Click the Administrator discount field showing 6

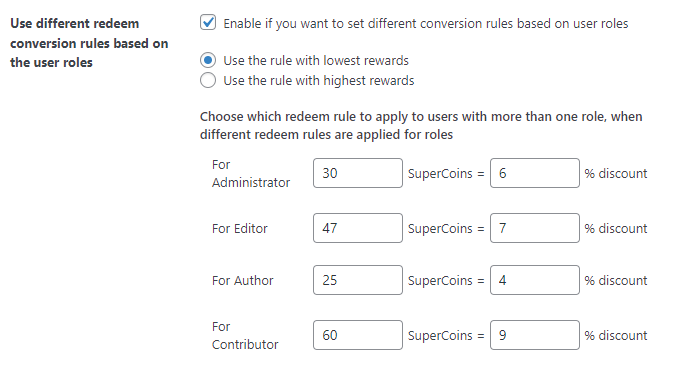tap(535, 173)
